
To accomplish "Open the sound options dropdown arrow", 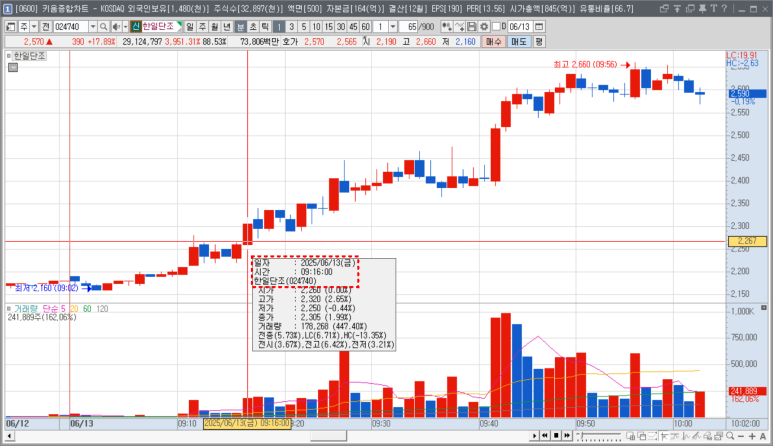I will (x=125, y=27).
